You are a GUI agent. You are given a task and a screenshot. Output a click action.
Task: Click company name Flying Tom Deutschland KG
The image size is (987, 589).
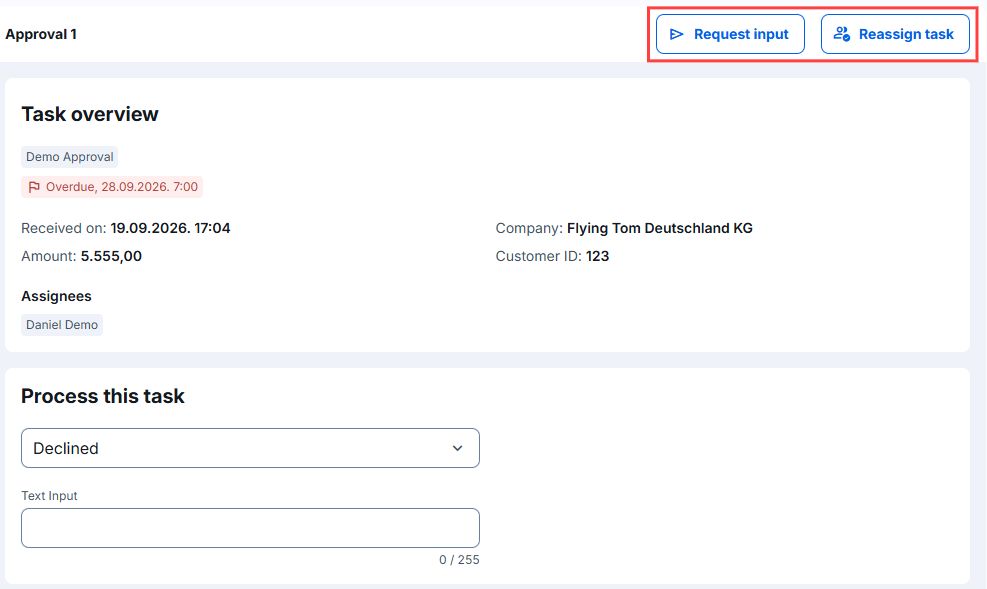coord(660,228)
